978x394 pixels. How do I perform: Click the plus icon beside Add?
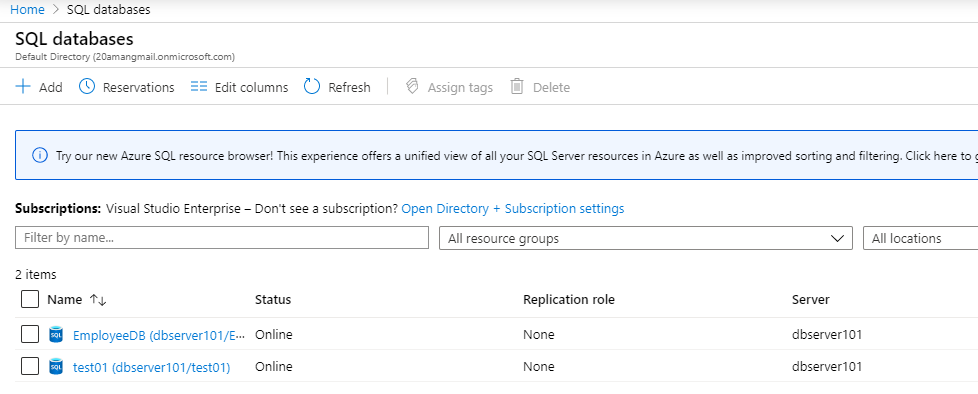click(23, 87)
